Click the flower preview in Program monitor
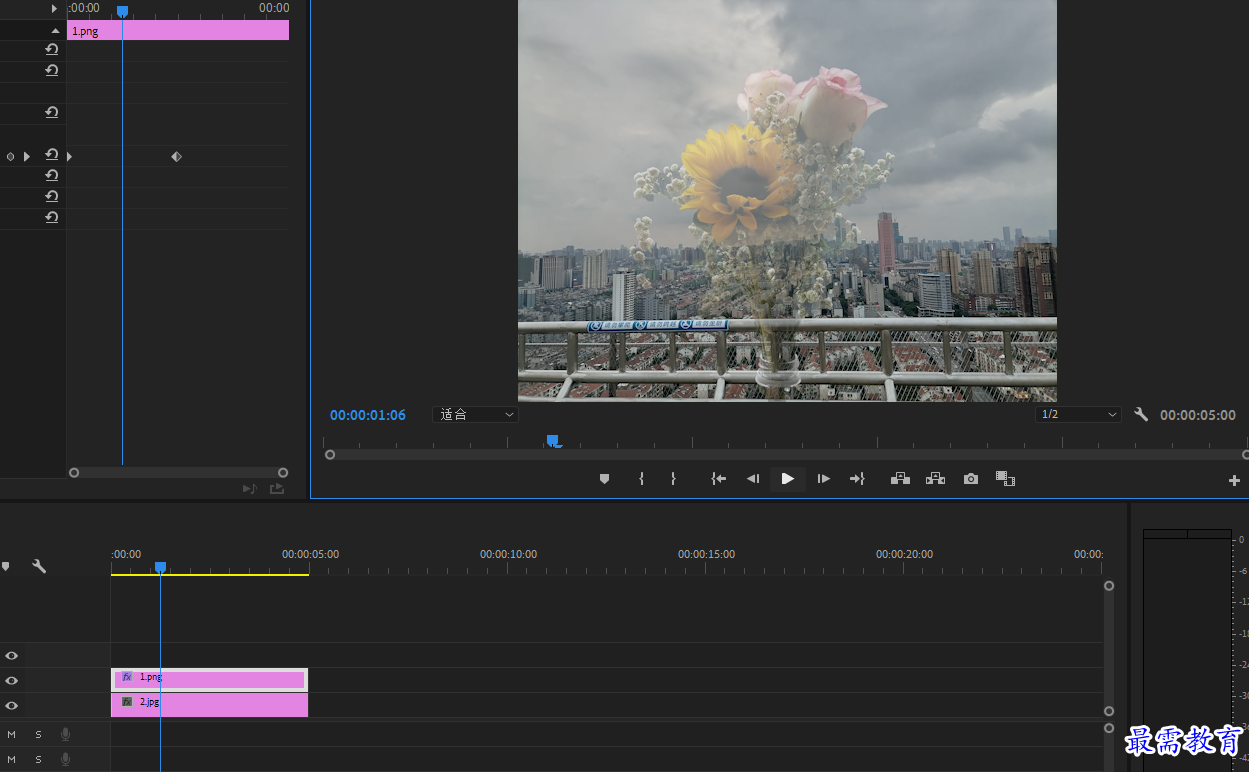This screenshot has height=772, width=1249. point(787,200)
